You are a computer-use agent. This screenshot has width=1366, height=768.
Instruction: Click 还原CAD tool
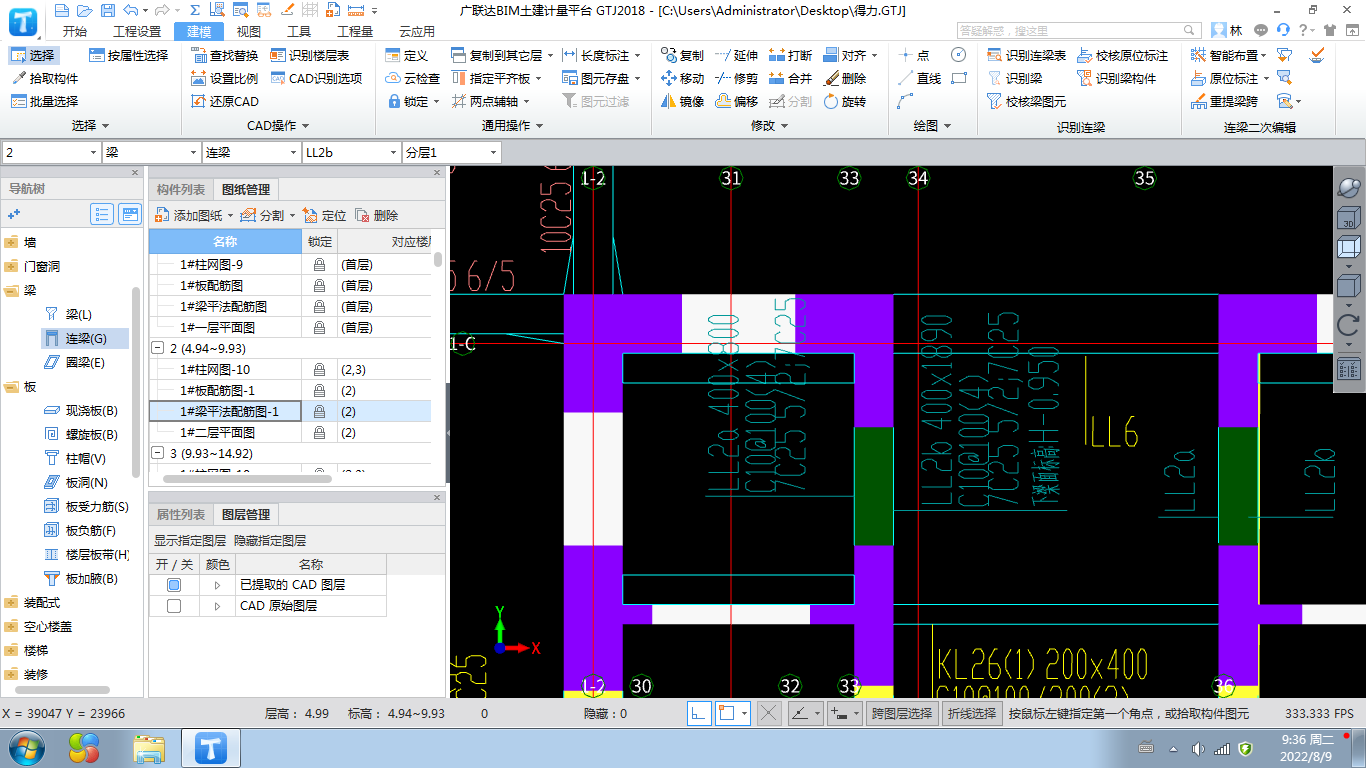[225, 101]
